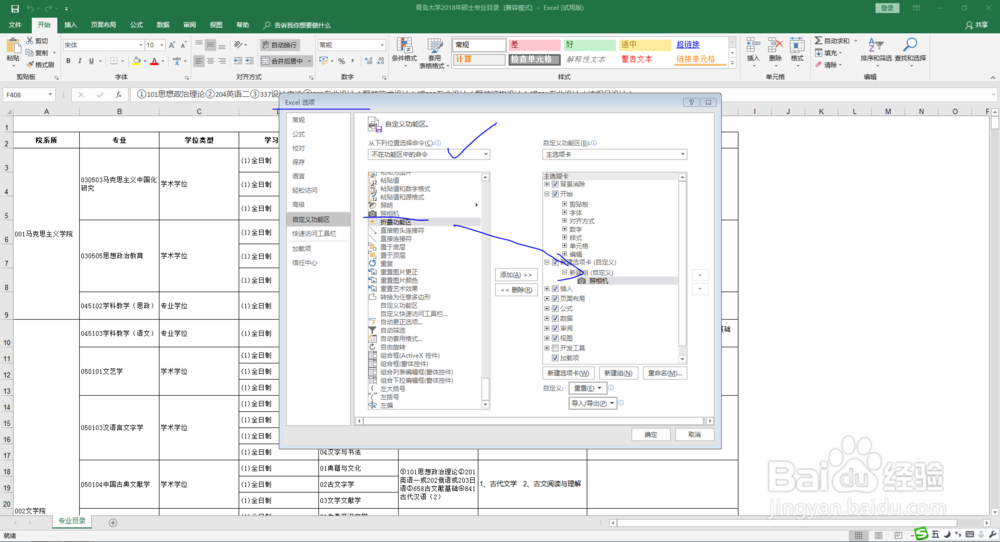Click 取消 to cancel options dialog

pyautogui.click(x=695, y=434)
